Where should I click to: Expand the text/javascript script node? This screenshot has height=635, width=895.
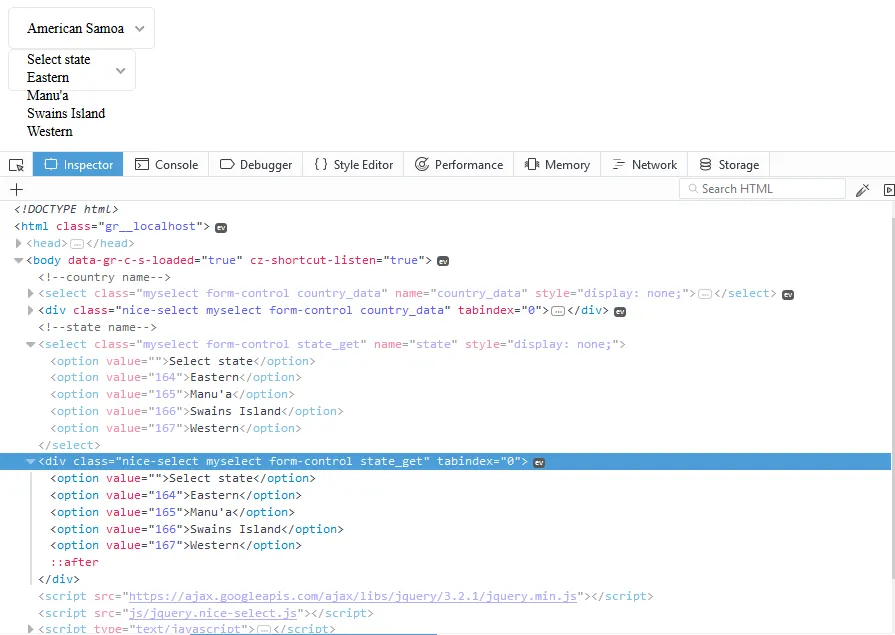click(x=30, y=629)
